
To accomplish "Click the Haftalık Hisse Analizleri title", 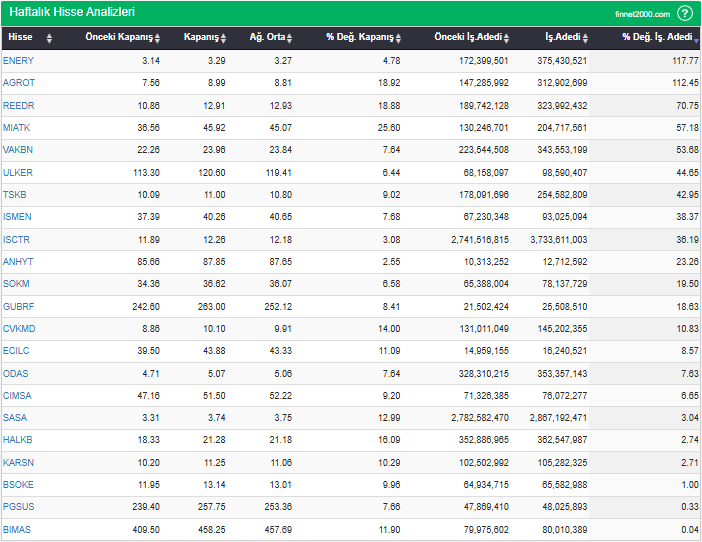I will tap(72, 12).
